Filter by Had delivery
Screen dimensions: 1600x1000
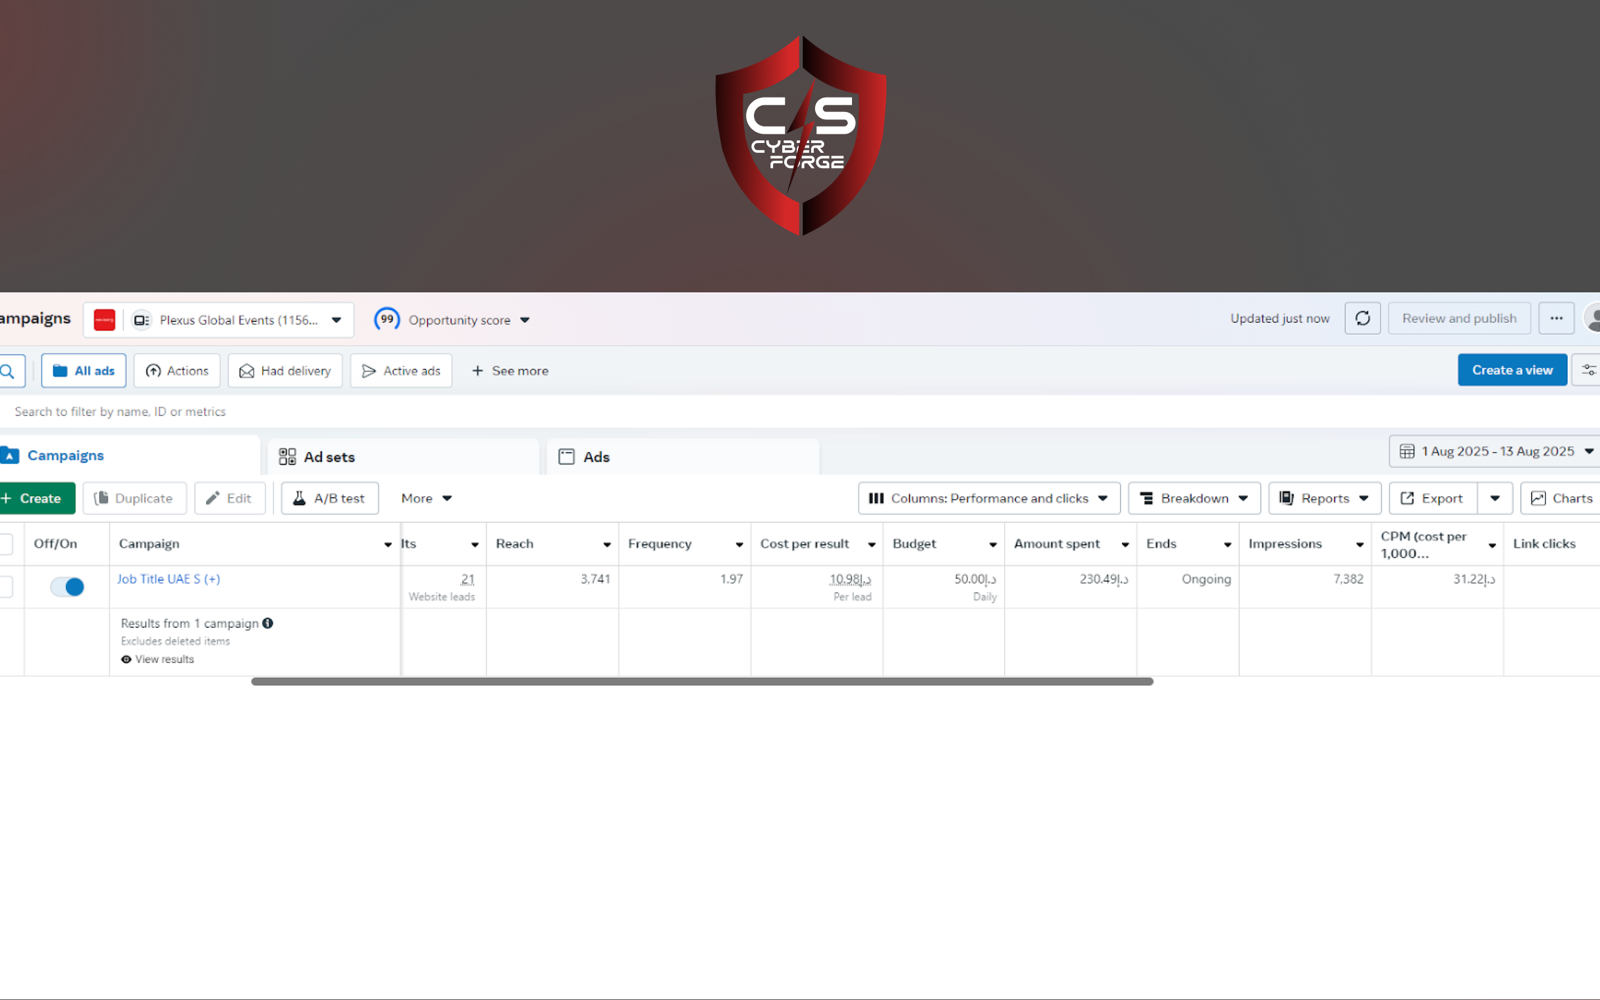(x=285, y=371)
